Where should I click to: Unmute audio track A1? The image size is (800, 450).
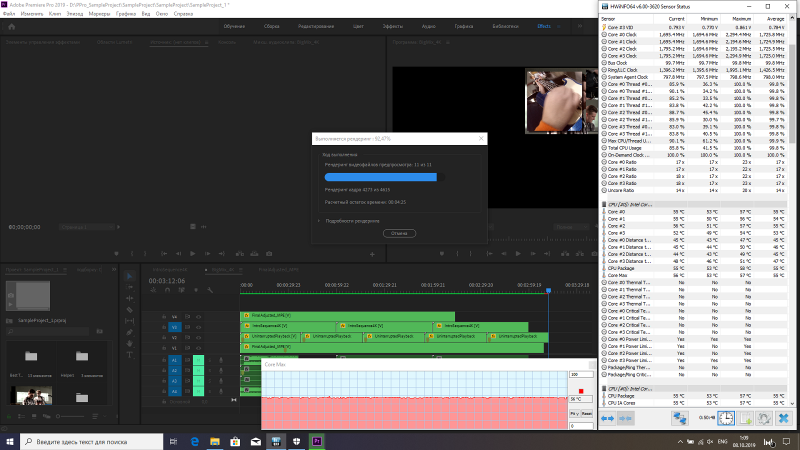pyautogui.click(x=198, y=360)
